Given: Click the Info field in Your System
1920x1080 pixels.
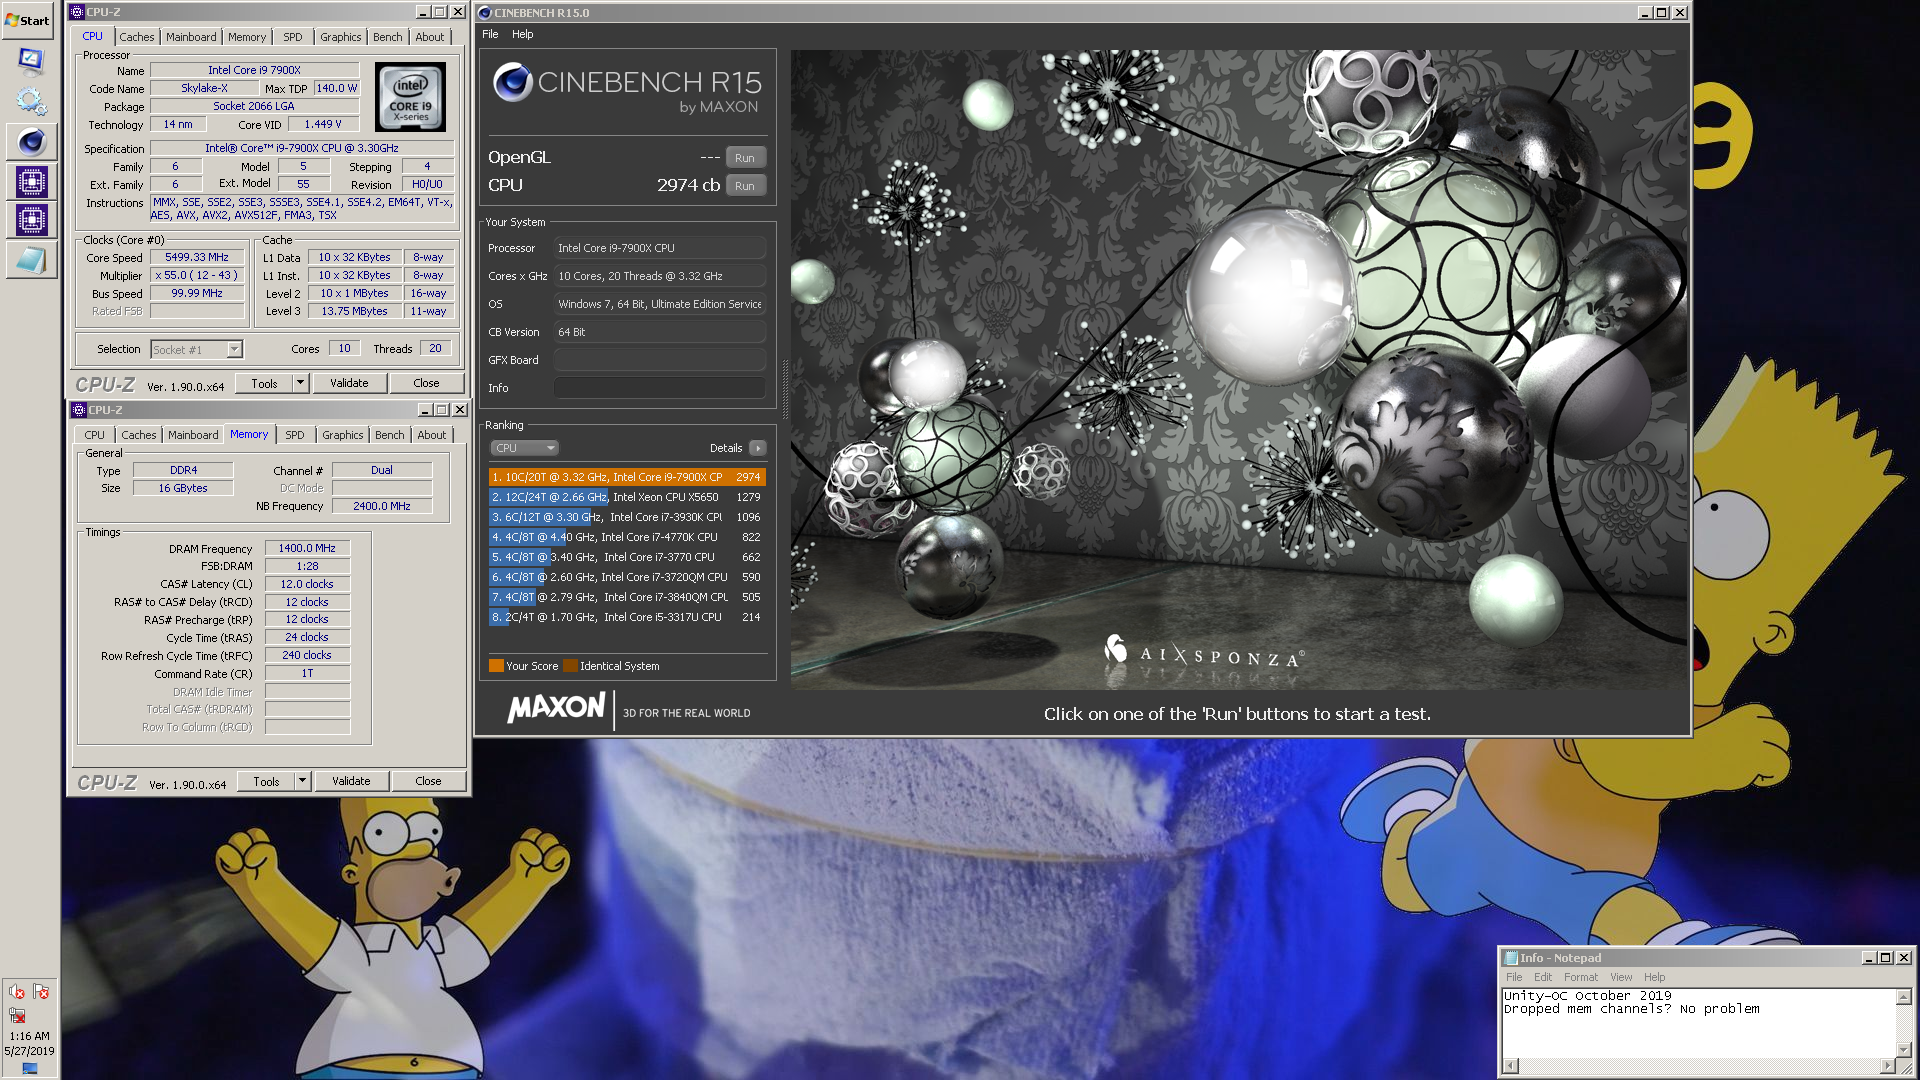Looking at the screenshot, I should tap(660, 388).
